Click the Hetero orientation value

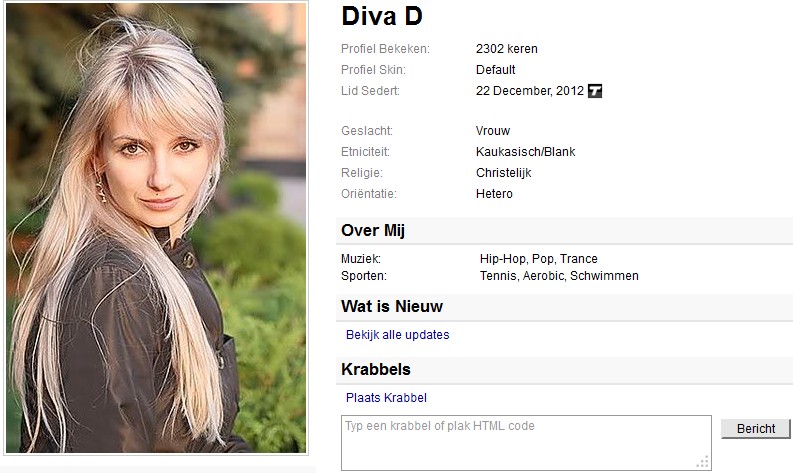click(494, 194)
